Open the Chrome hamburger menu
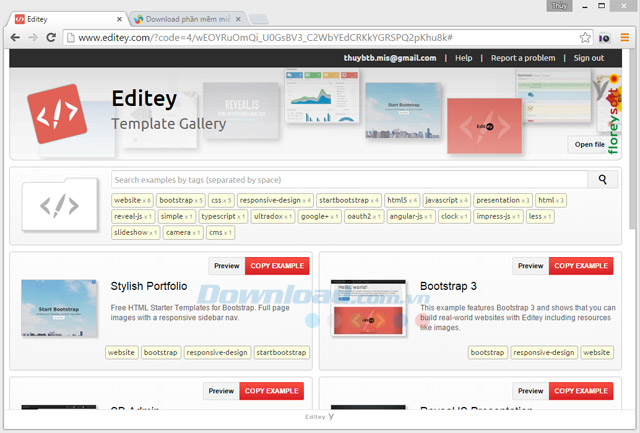Image resolution: width=640 pixels, height=433 pixels. click(x=624, y=38)
